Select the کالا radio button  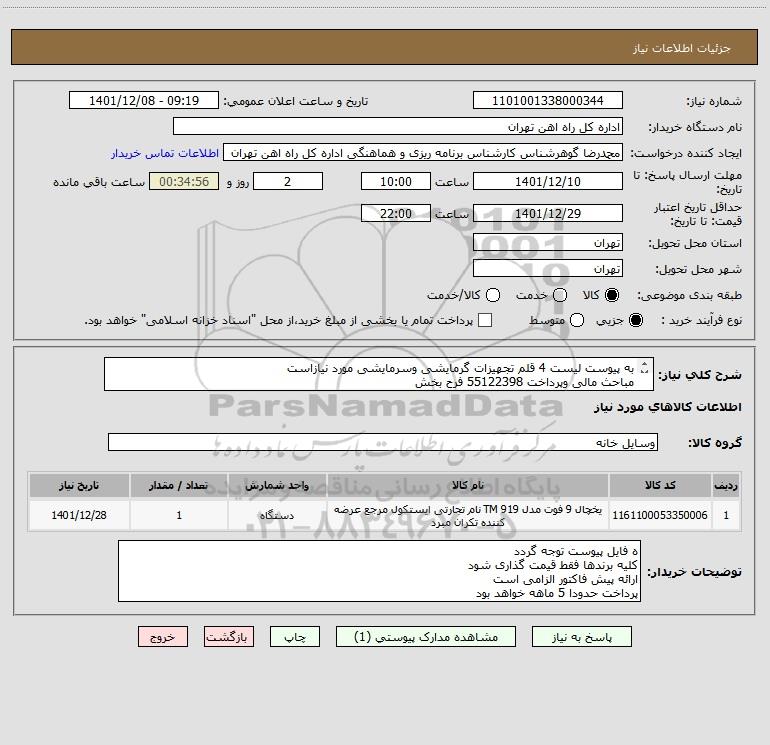(612, 295)
